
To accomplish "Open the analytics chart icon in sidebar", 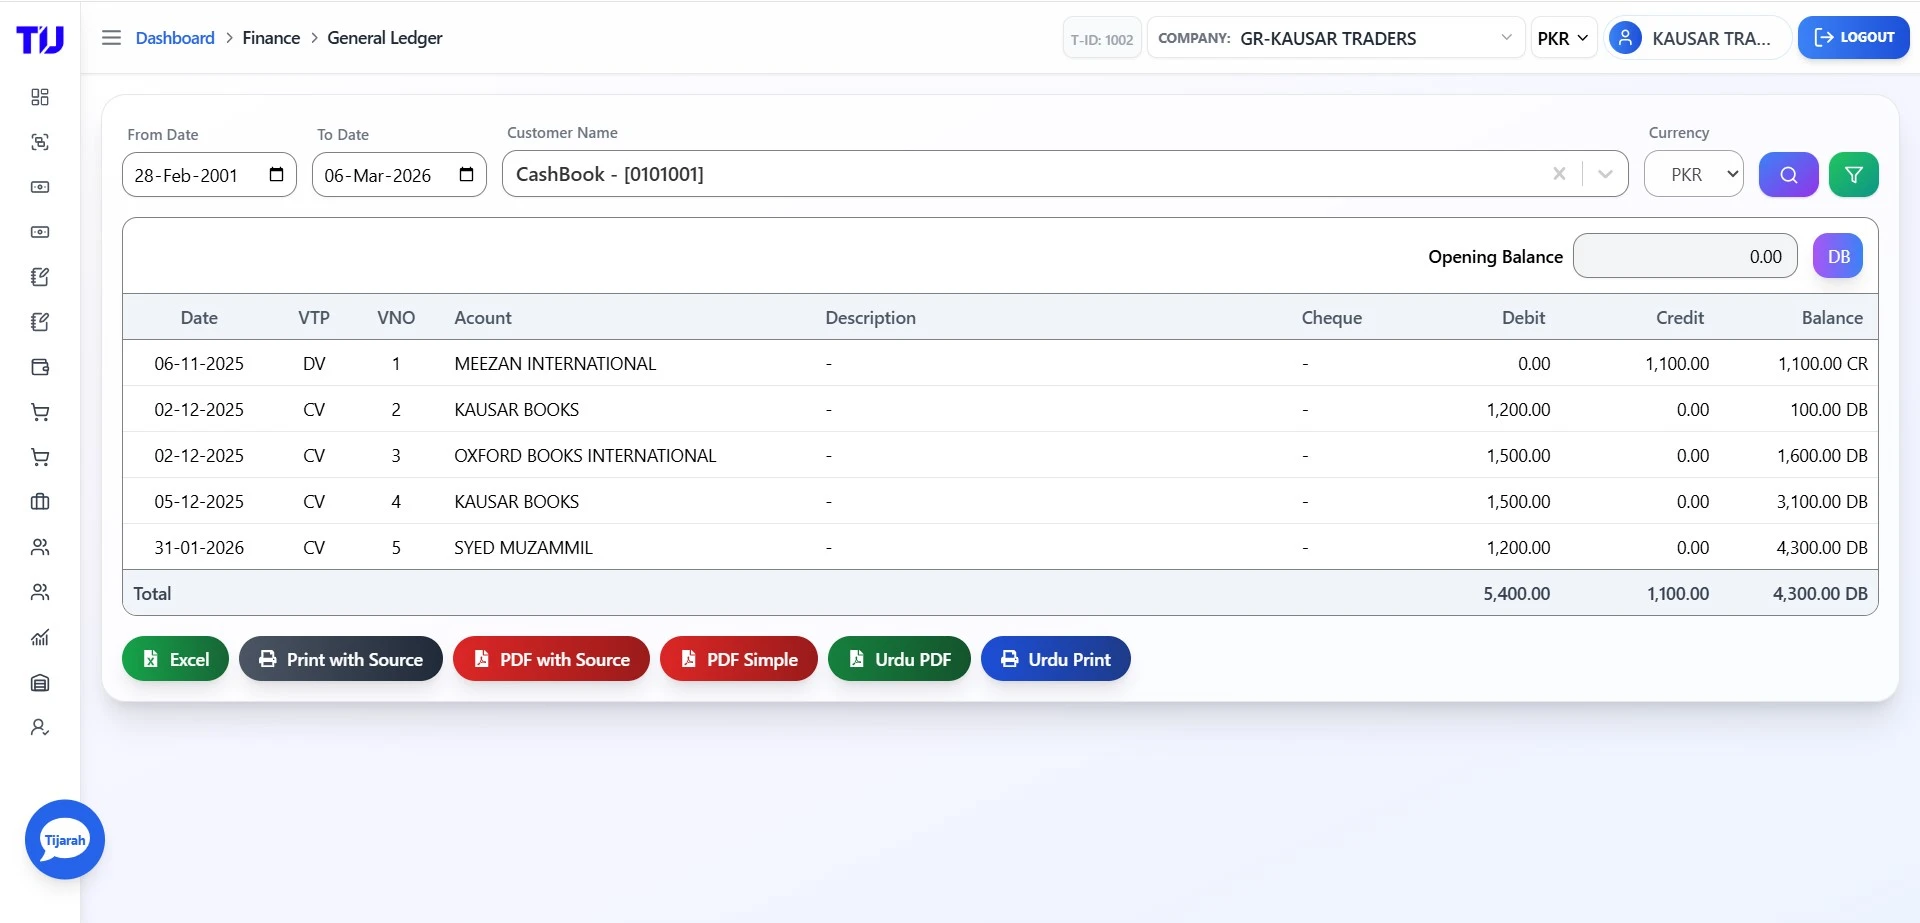I will [x=40, y=637].
